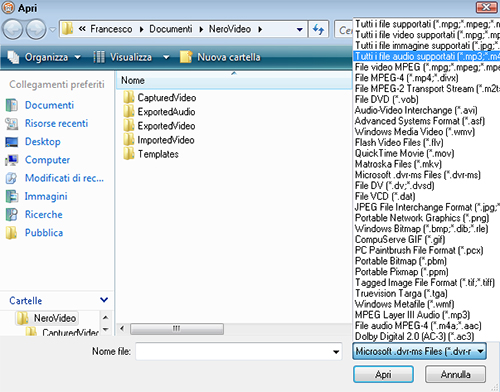
Task: Choose Tutti i file immagine supportati filter
Action: click(x=427, y=45)
